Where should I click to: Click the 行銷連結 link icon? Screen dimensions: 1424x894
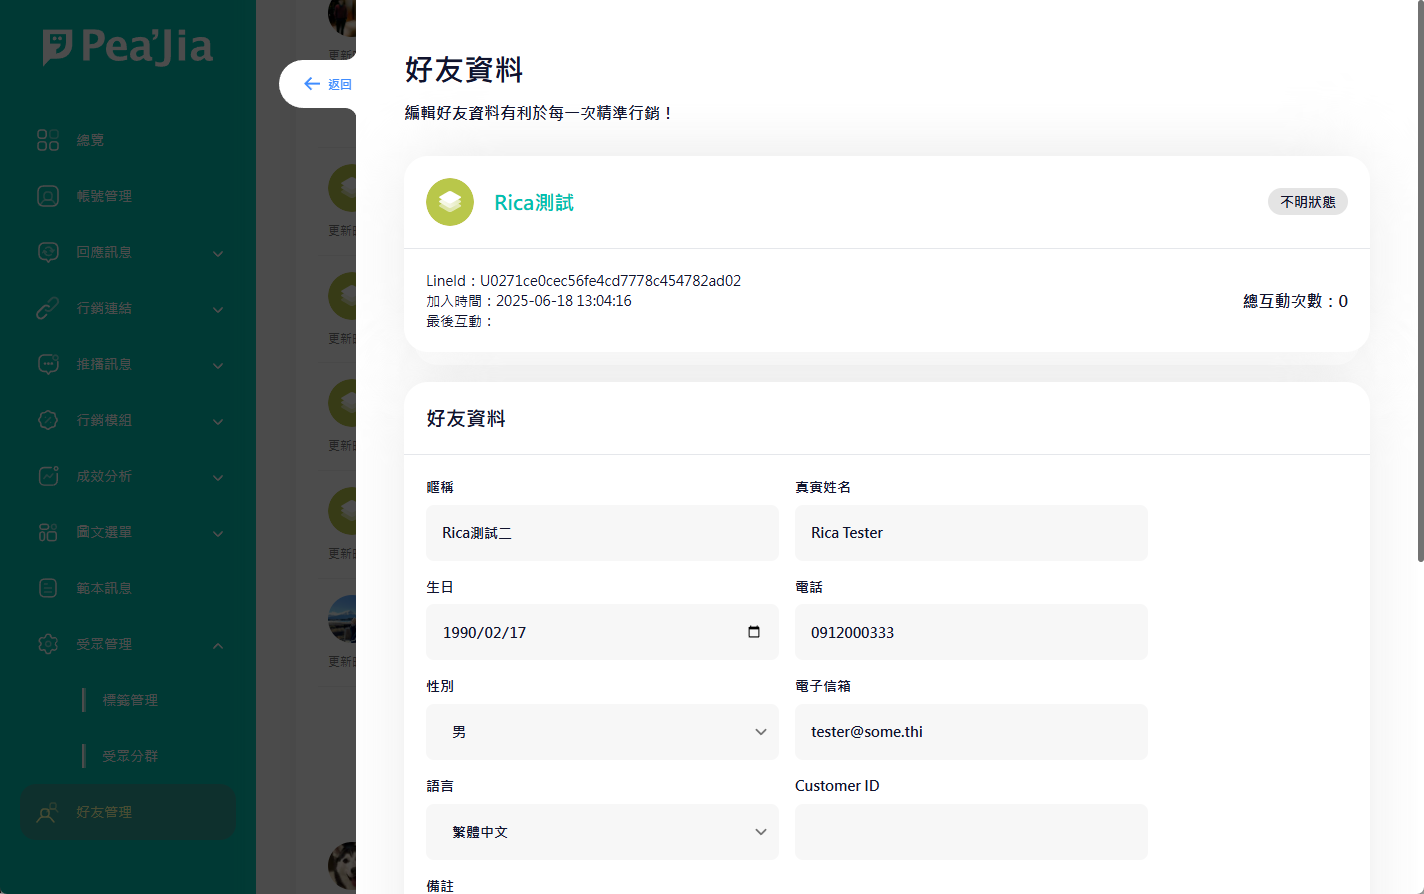48,308
